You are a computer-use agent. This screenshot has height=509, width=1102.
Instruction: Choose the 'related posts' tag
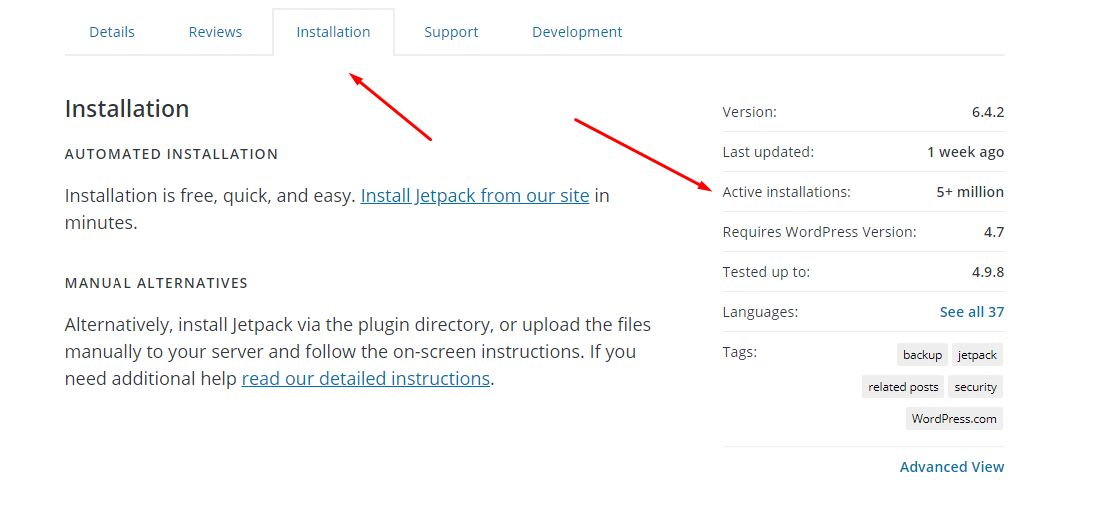point(903,387)
